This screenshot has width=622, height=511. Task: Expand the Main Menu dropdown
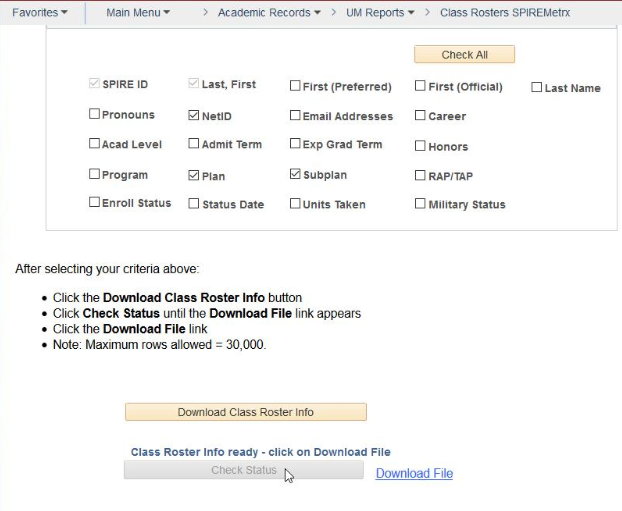coord(137,12)
